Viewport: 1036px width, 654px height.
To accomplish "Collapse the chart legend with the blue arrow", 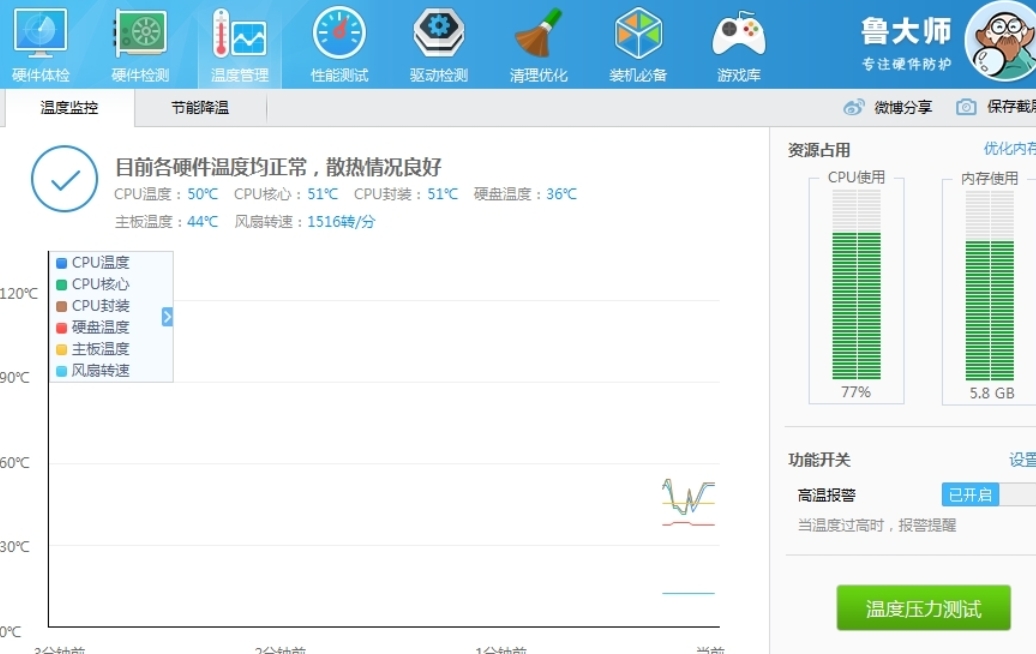I will [x=167, y=317].
